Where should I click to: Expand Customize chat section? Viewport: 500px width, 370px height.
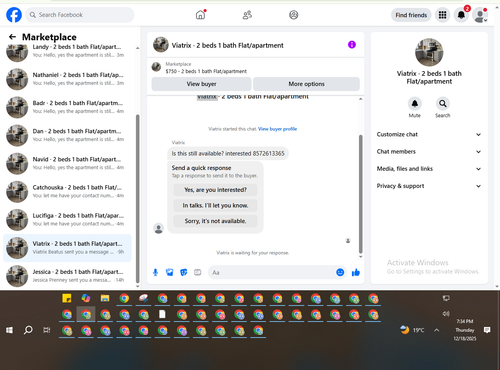point(429,134)
